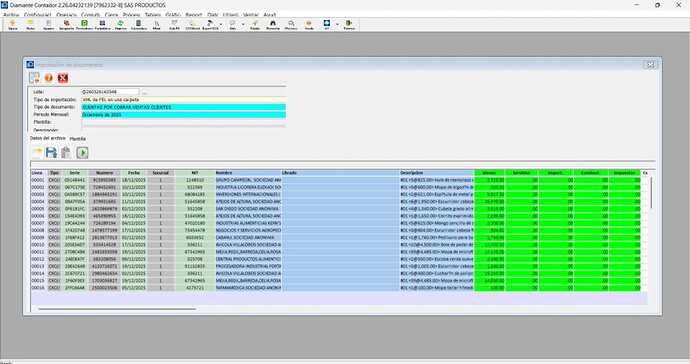This screenshot has width=690, height=364.
Task: Open the Calculadora toolbar icon
Action: (138, 23)
